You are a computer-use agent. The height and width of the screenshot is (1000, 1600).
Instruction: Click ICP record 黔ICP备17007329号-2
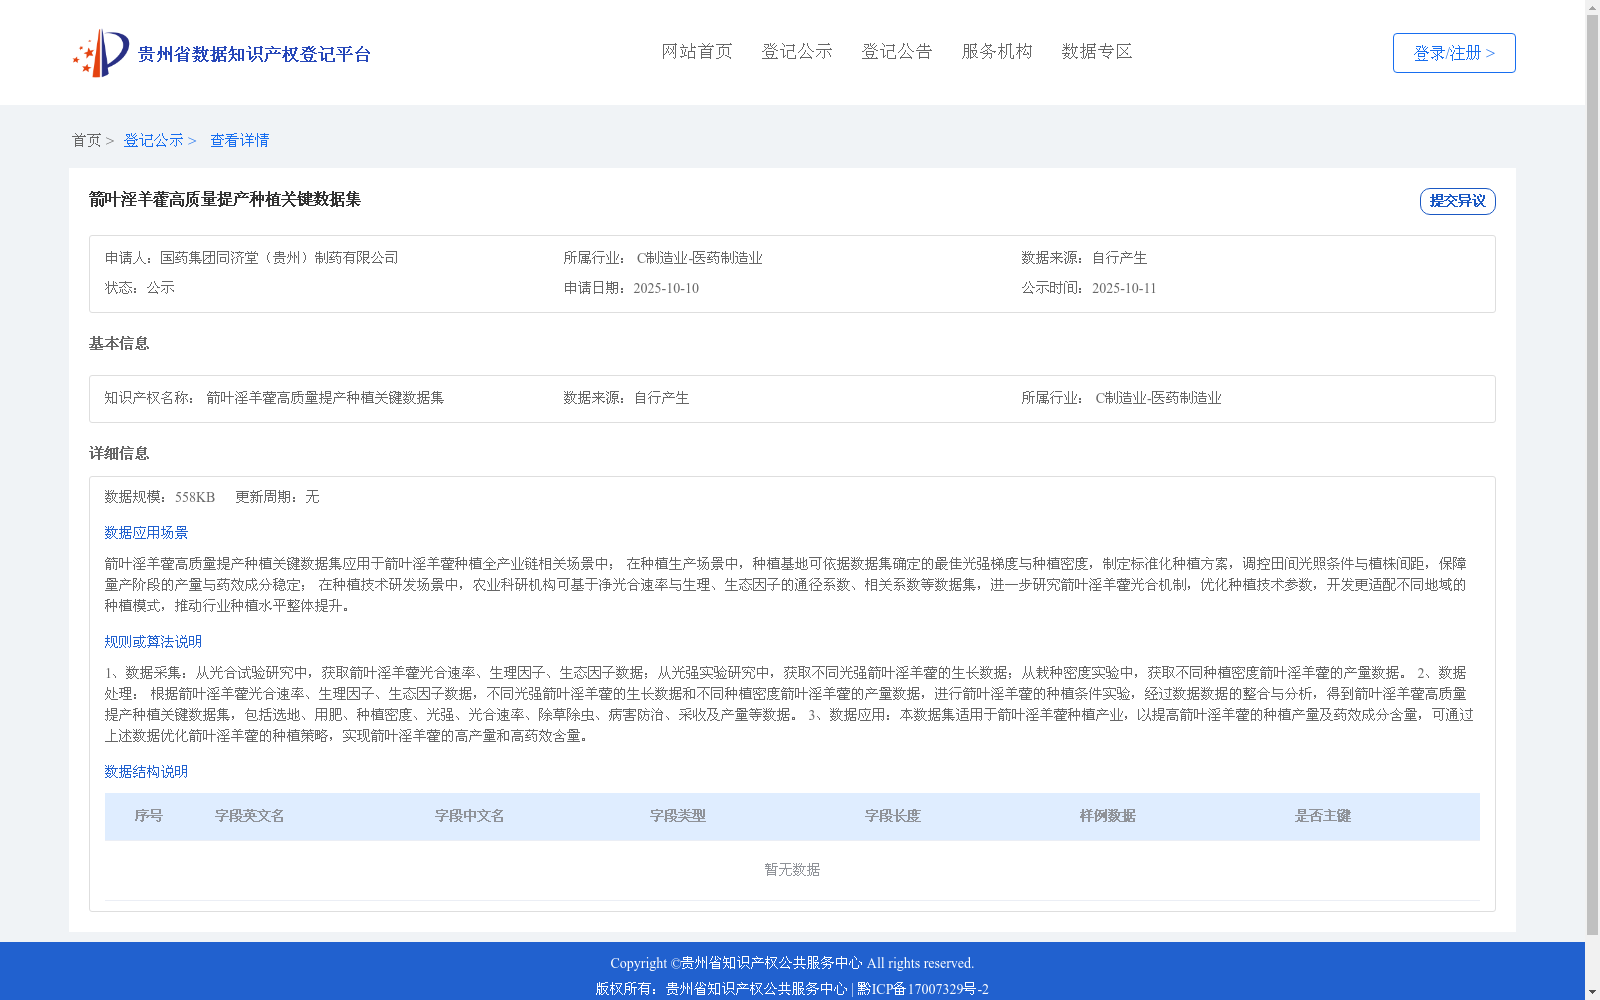point(923,989)
